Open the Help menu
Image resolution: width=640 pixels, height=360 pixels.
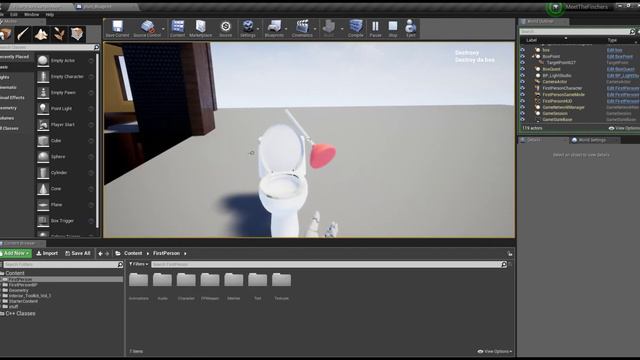pyautogui.click(x=50, y=14)
